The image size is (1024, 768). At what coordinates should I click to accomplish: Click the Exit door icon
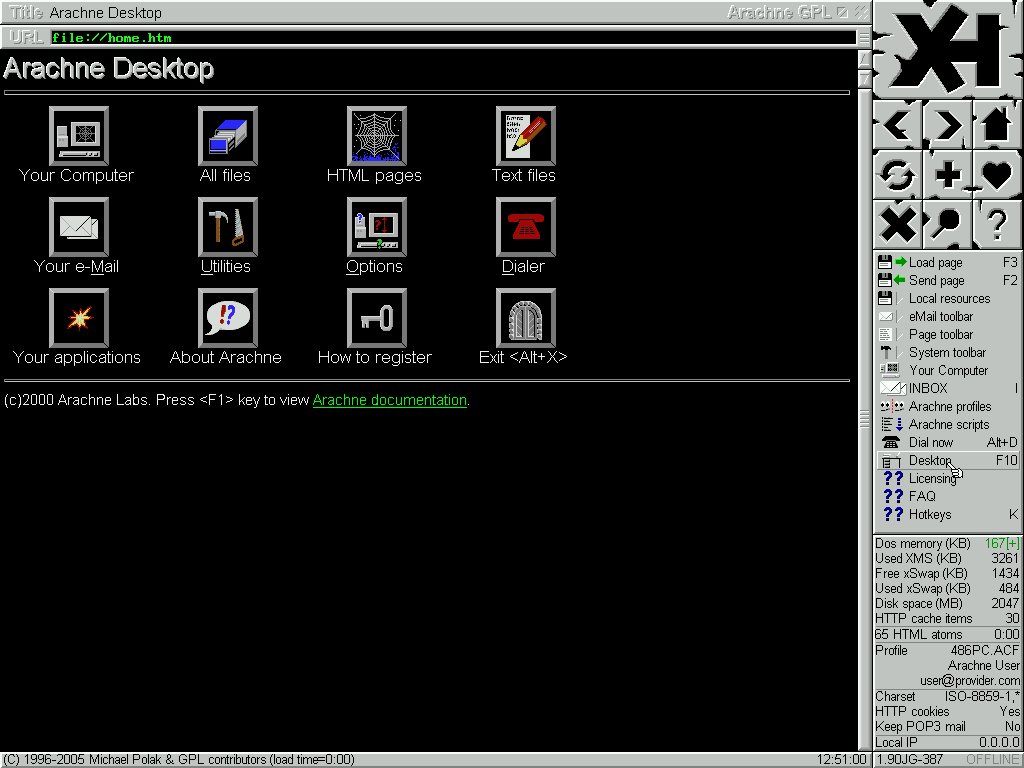[x=525, y=318]
